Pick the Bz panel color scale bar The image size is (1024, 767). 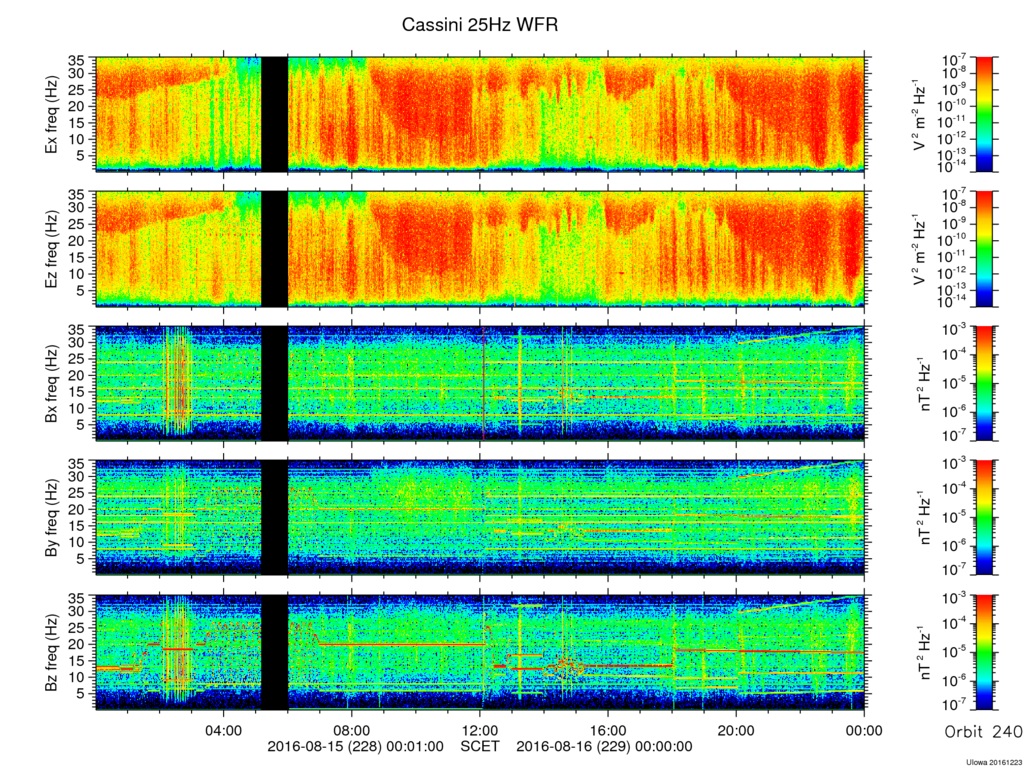click(x=984, y=652)
